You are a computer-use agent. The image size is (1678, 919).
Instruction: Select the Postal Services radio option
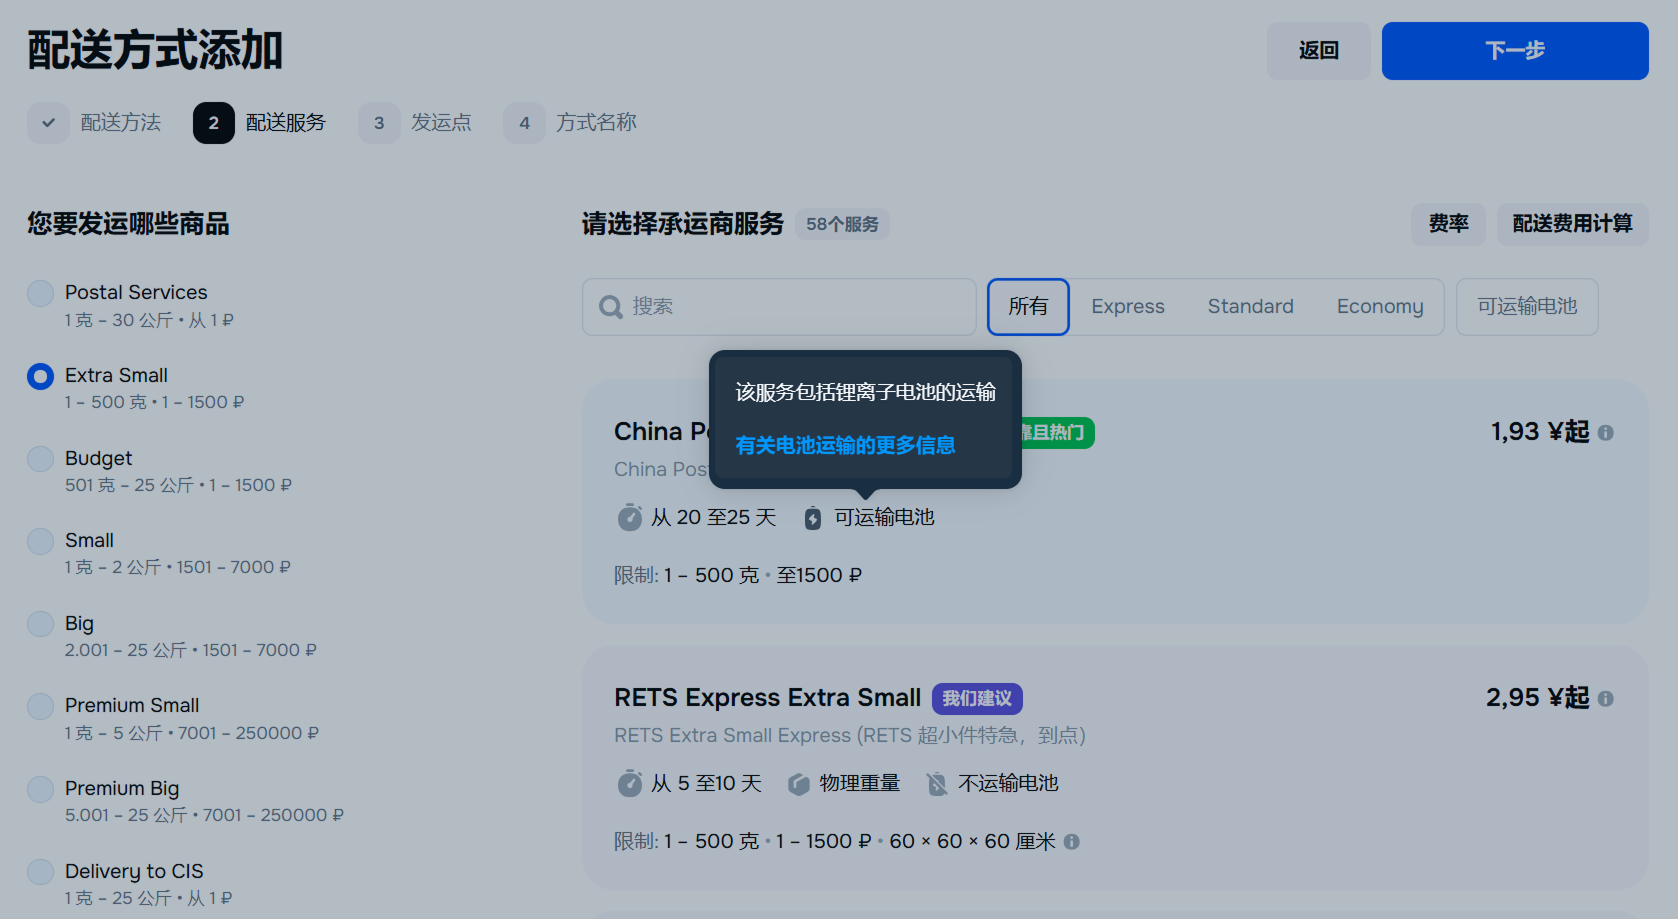tap(41, 294)
